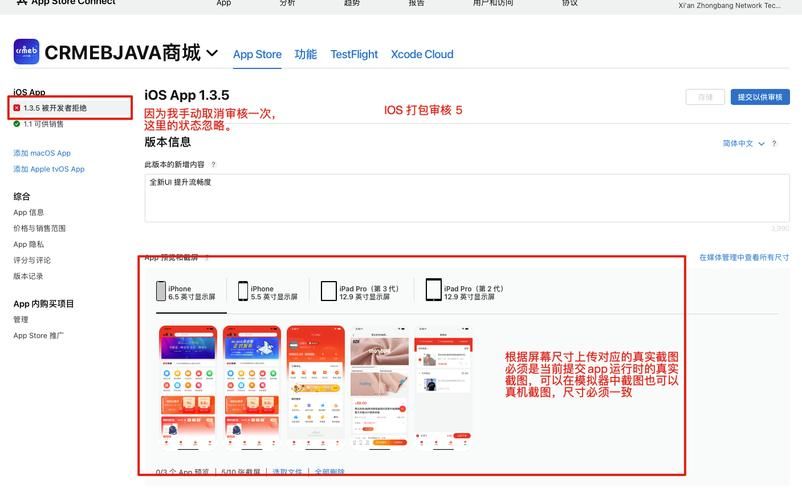The image size is (802, 500).
Task: Open 管理 under App 内购买项目
Action: pyautogui.click(x=21, y=319)
